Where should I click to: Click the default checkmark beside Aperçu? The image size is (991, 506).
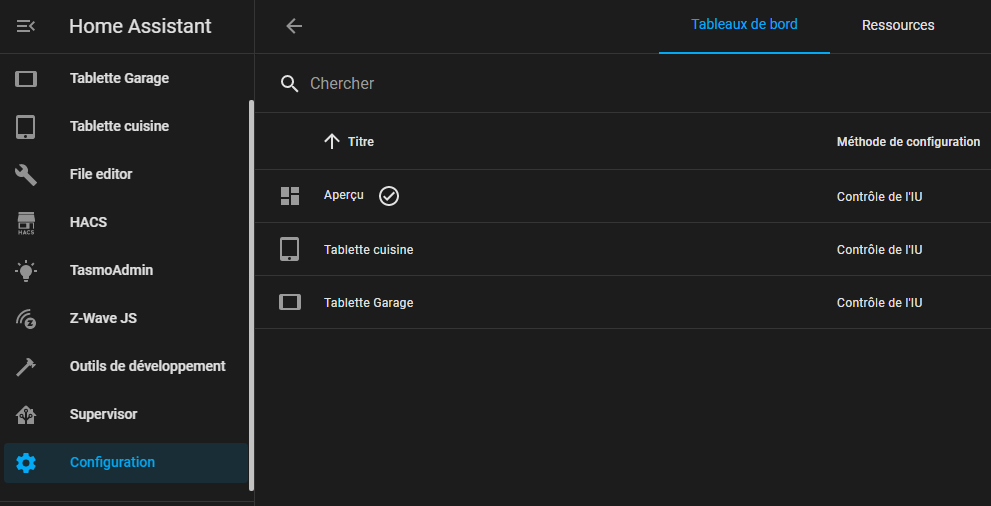point(389,197)
